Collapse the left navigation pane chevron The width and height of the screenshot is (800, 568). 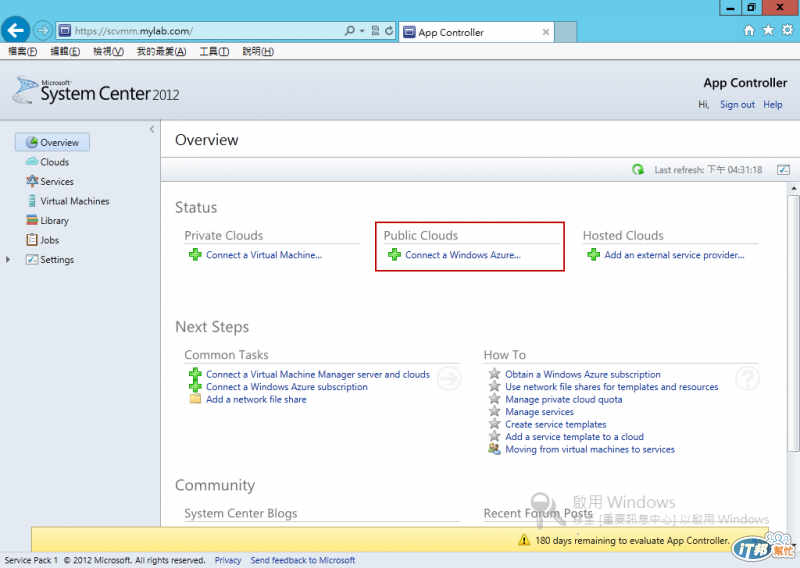(x=152, y=129)
